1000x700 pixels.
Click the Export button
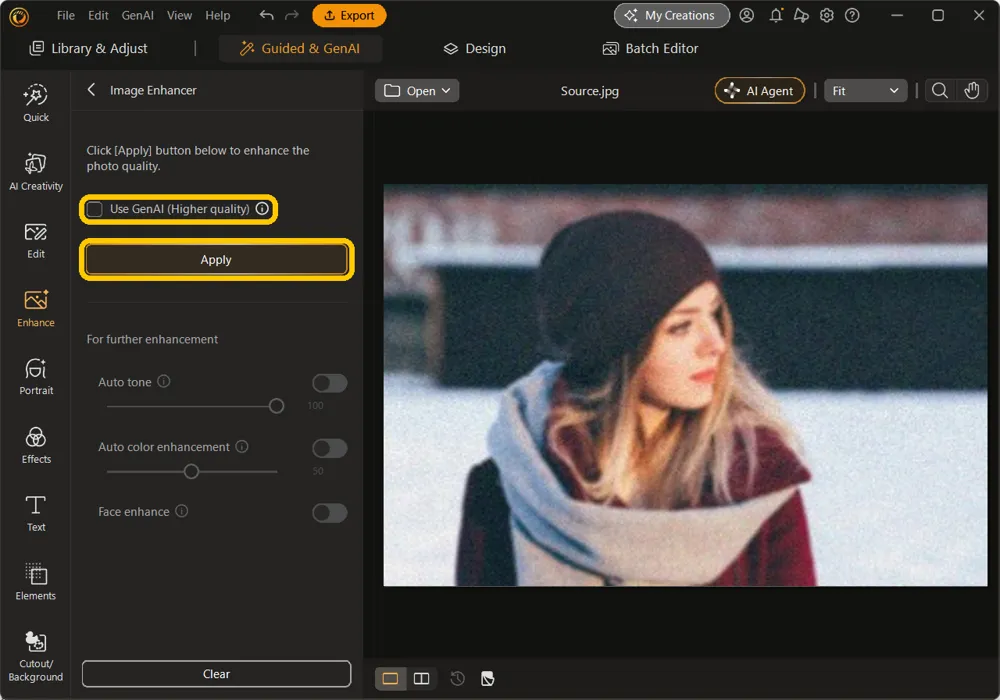pos(349,15)
